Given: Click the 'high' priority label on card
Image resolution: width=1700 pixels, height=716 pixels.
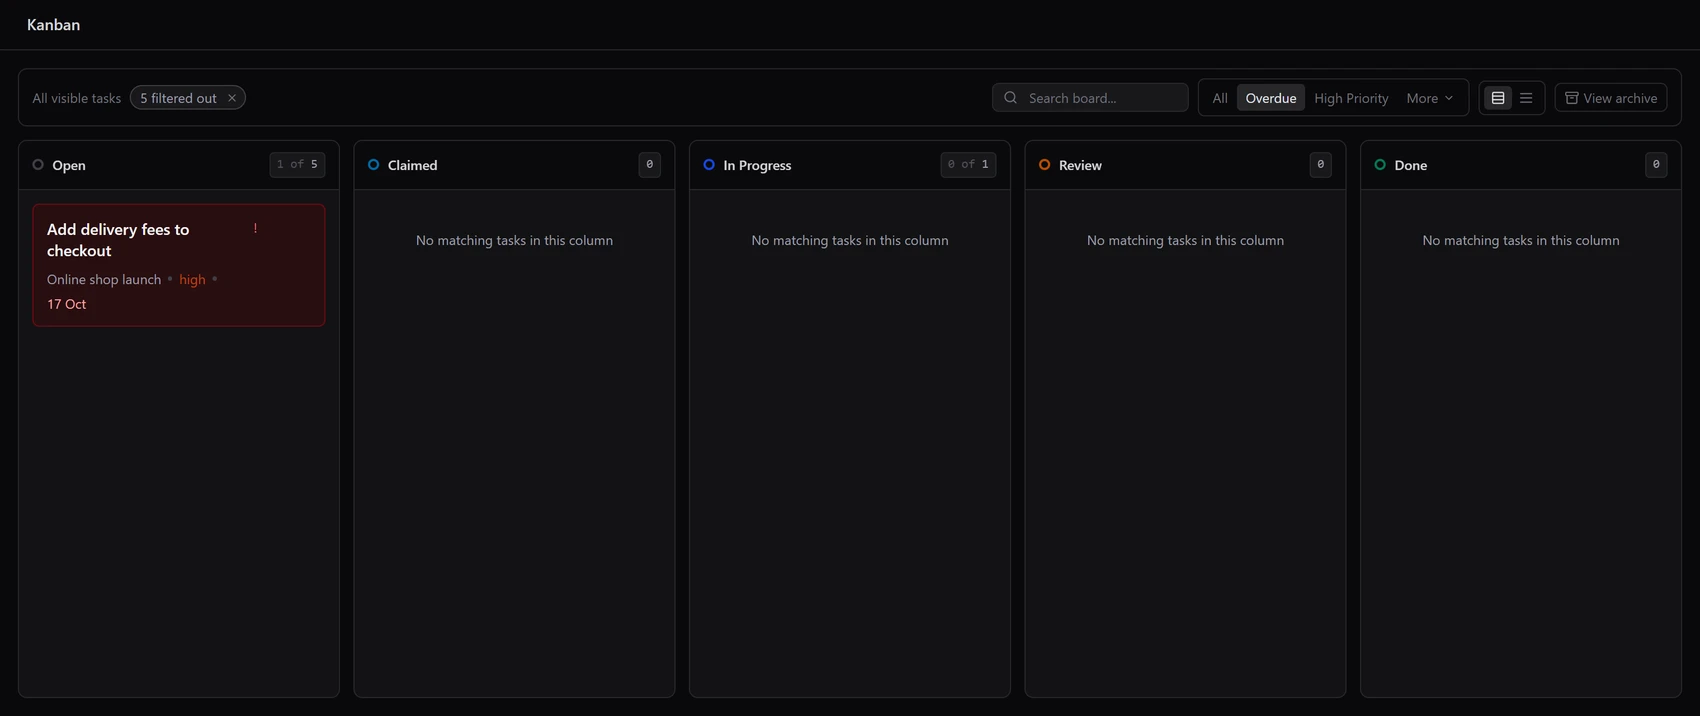Looking at the screenshot, I should pyautogui.click(x=192, y=280).
